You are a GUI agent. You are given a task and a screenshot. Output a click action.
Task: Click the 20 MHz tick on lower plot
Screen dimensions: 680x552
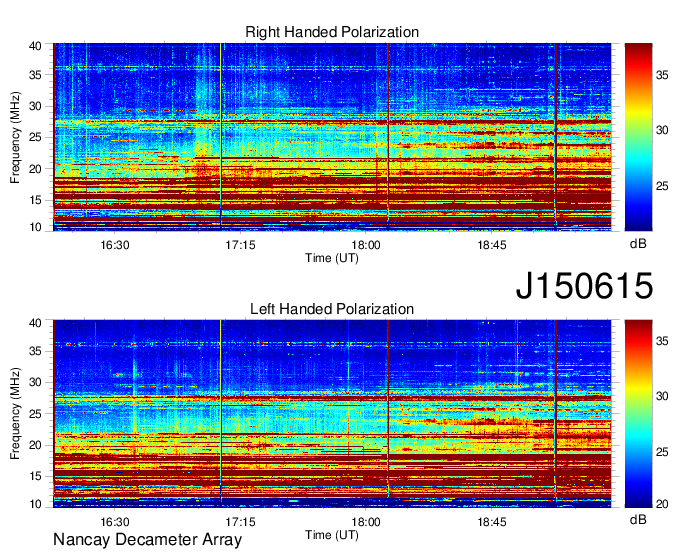[x=36, y=445]
